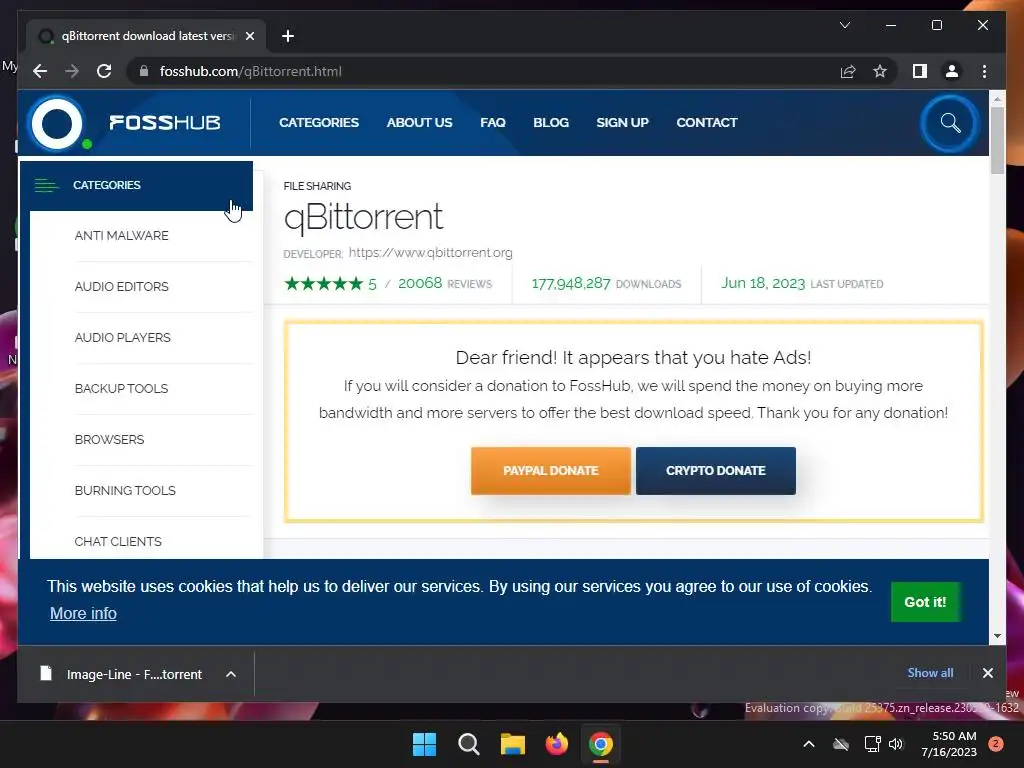This screenshot has height=768, width=1024.
Task: Reload the fosshub page
Action: point(104,71)
